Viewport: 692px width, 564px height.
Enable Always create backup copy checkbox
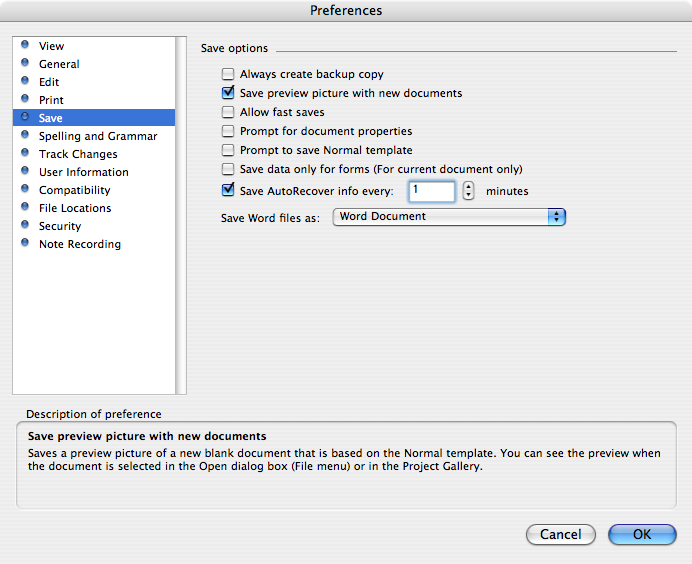pos(228,74)
